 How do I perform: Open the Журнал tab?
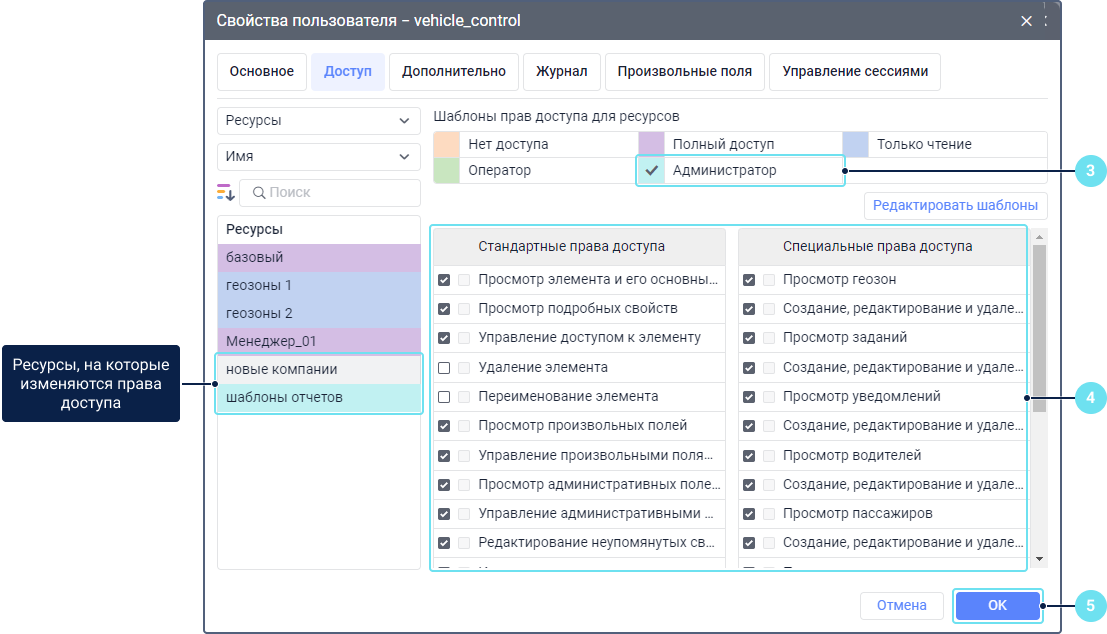[561, 72]
